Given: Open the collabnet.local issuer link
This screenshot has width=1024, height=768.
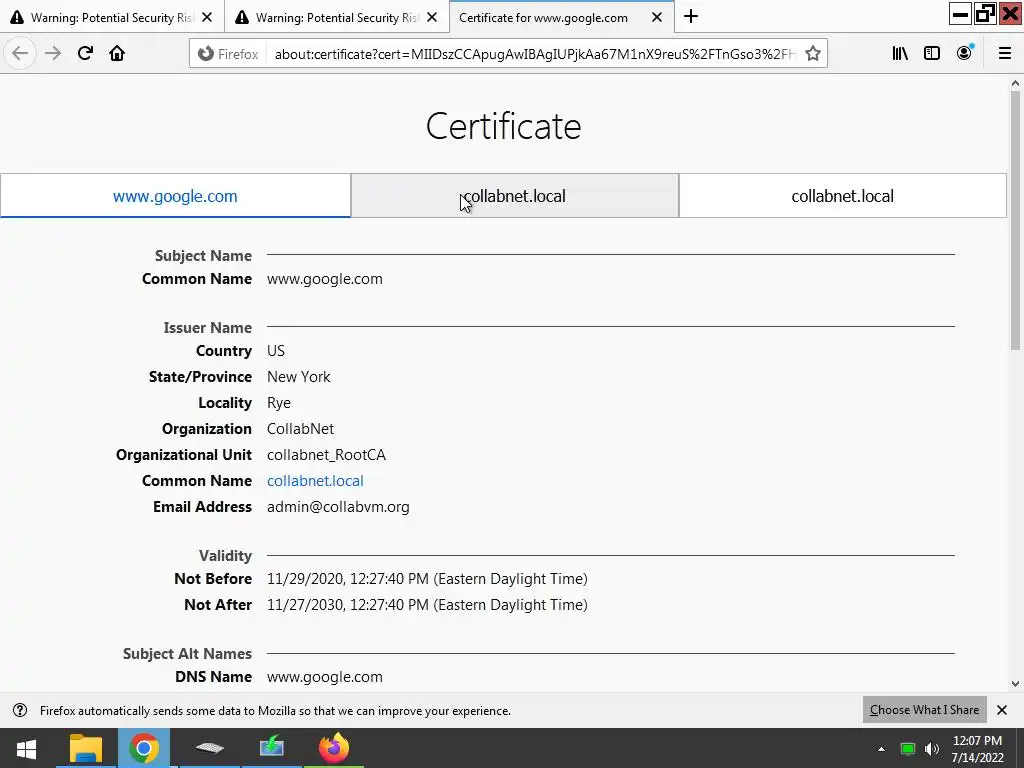Looking at the screenshot, I should click(315, 481).
